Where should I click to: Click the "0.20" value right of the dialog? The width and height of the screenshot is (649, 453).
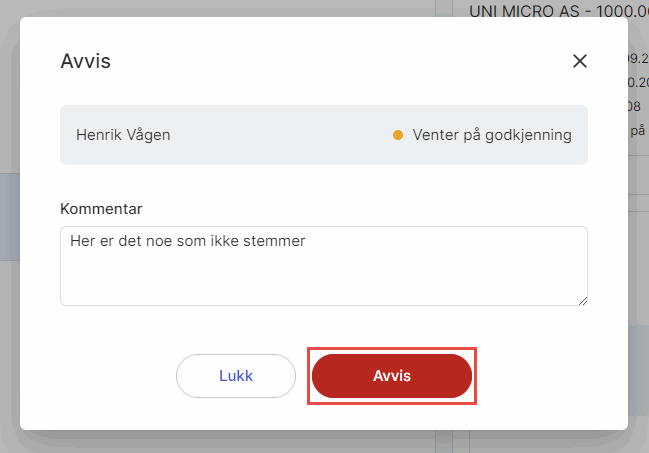[x=638, y=82]
